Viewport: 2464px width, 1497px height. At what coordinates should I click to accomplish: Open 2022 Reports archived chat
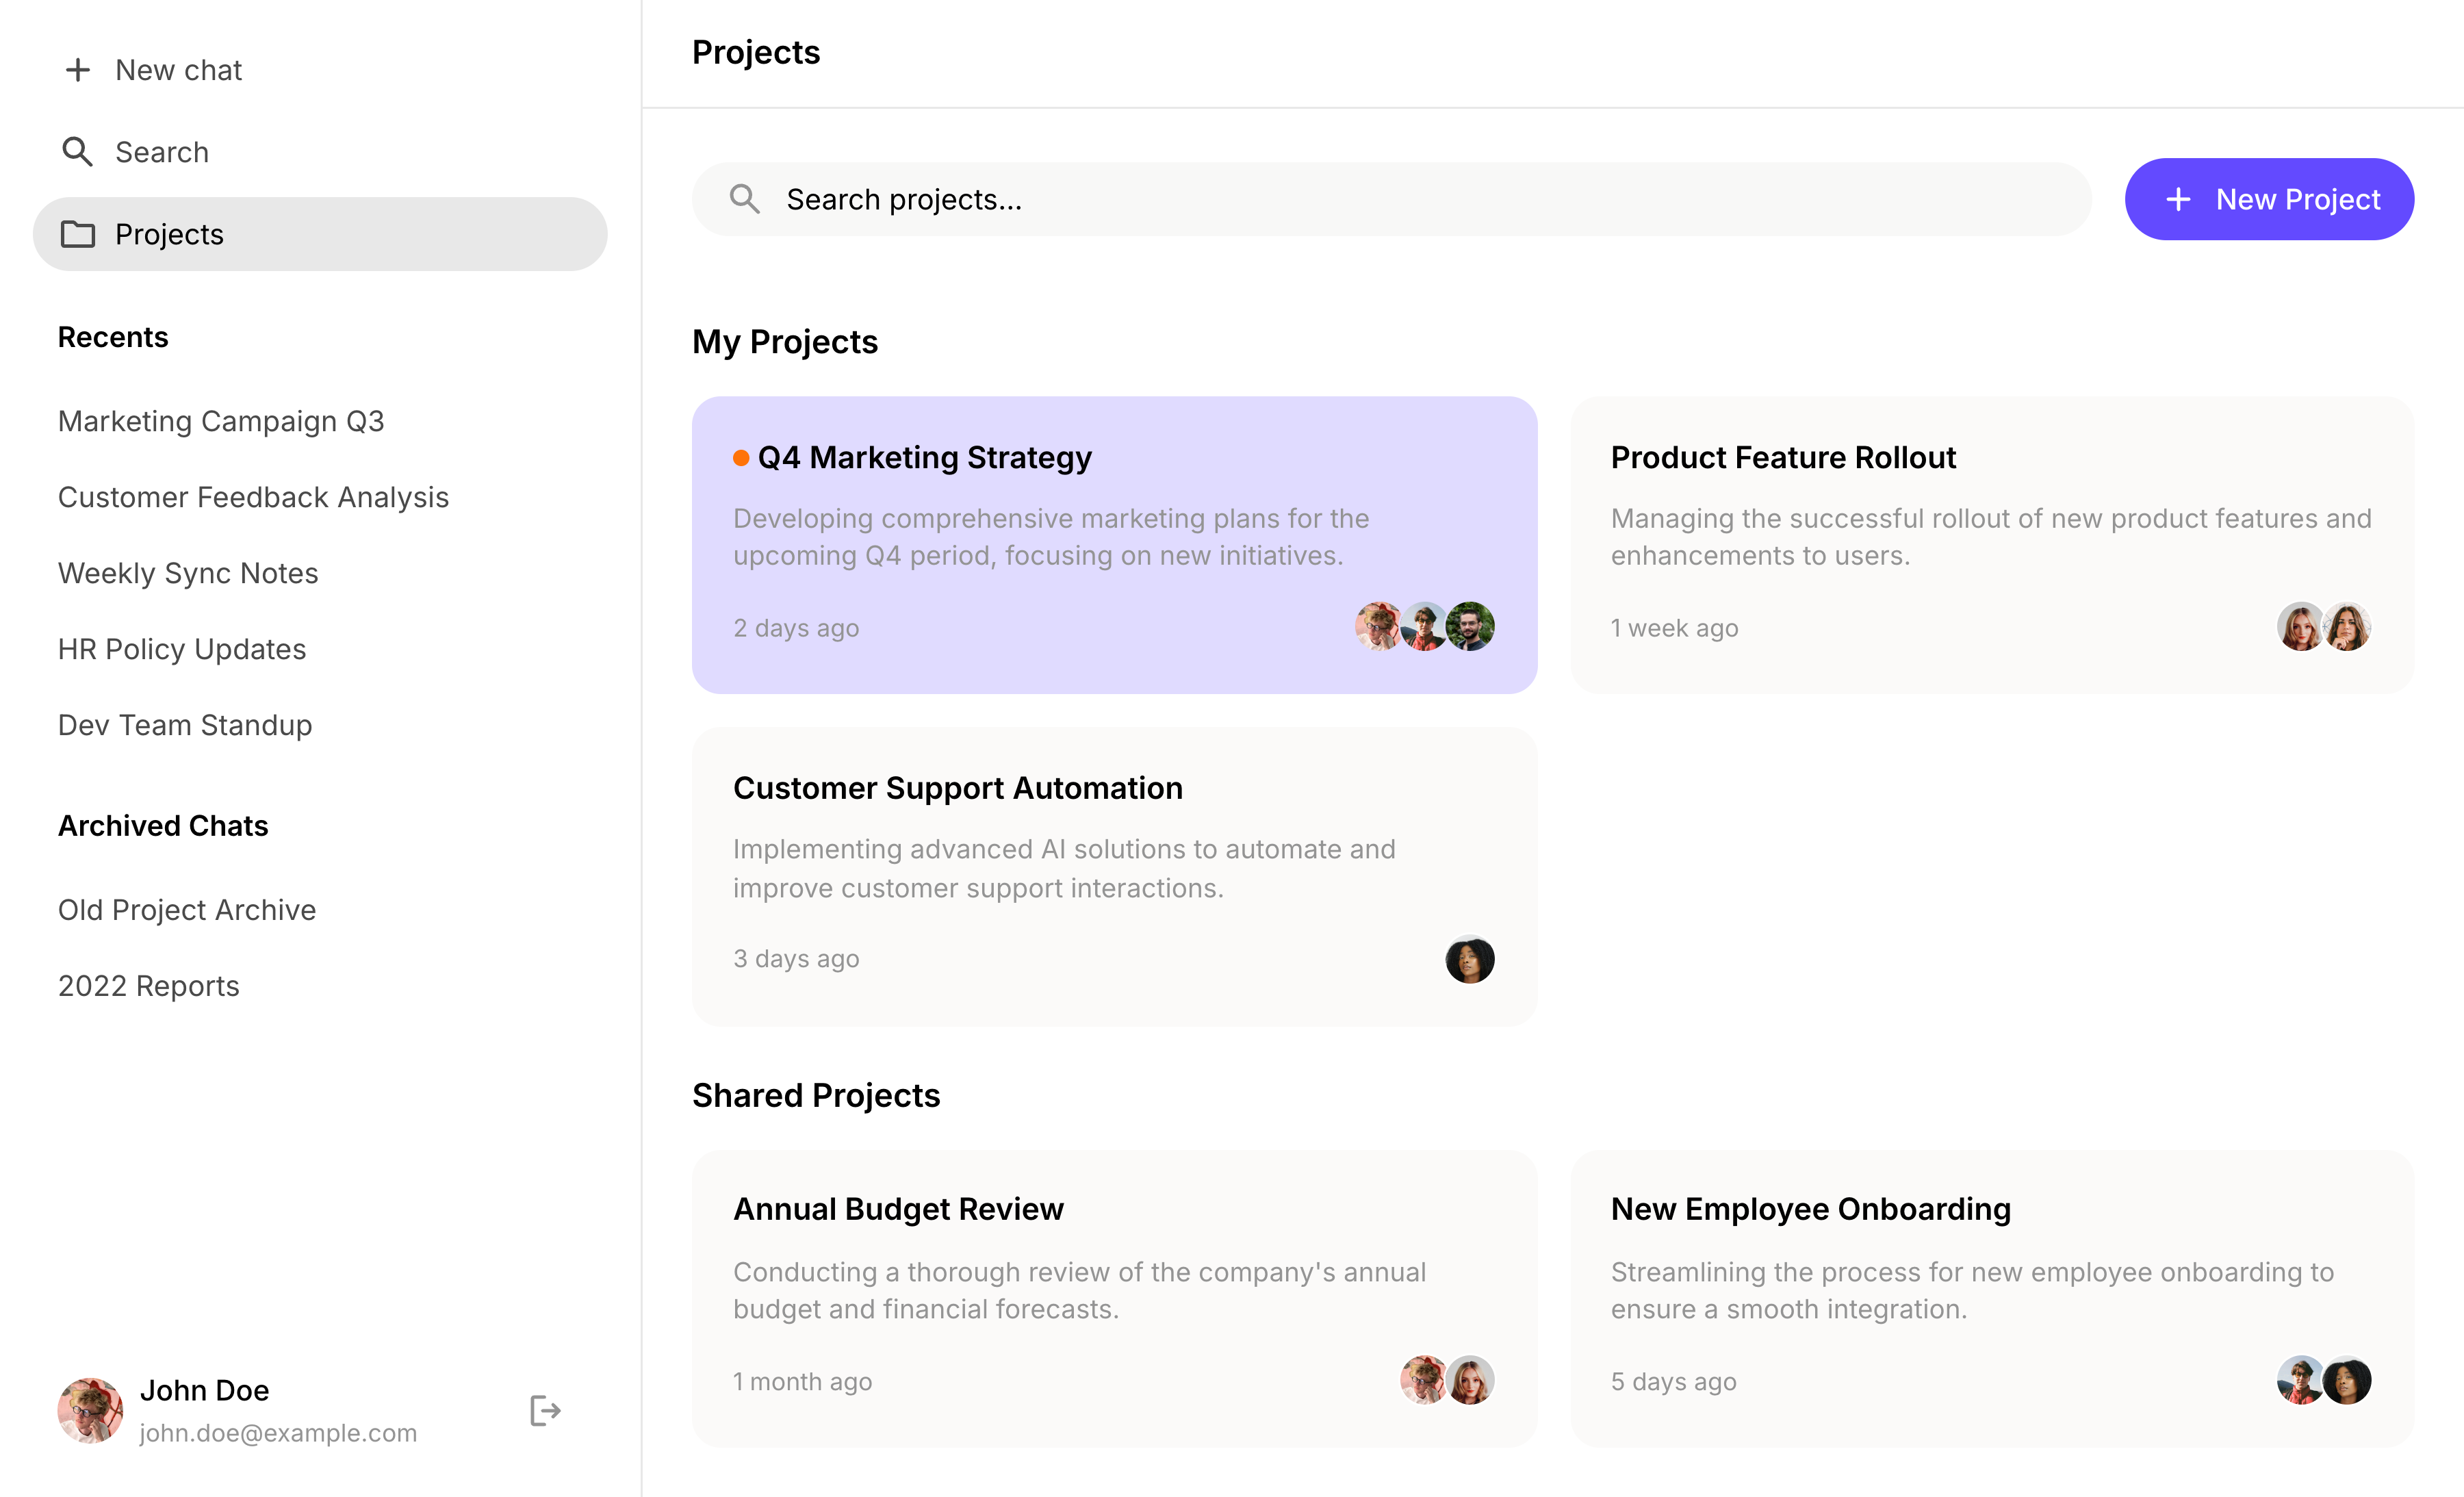coord(149,986)
